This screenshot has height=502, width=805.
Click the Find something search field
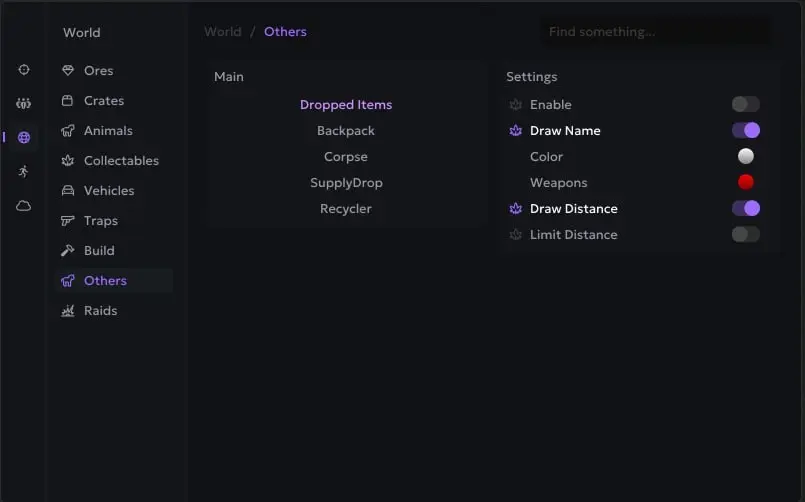[x=655, y=32]
